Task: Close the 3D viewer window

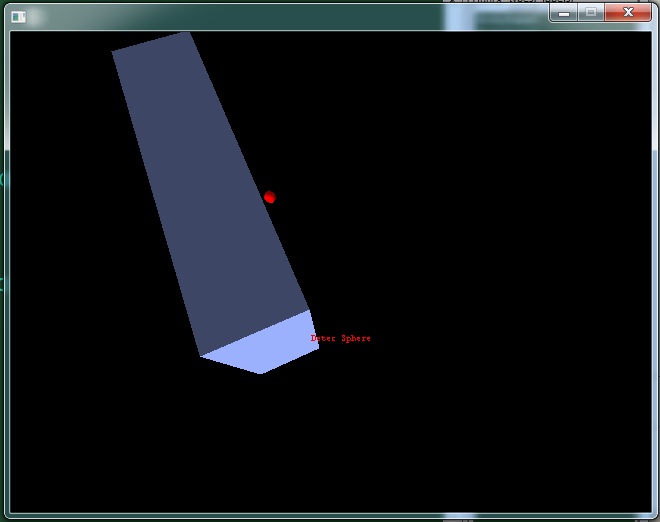Action: click(628, 13)
